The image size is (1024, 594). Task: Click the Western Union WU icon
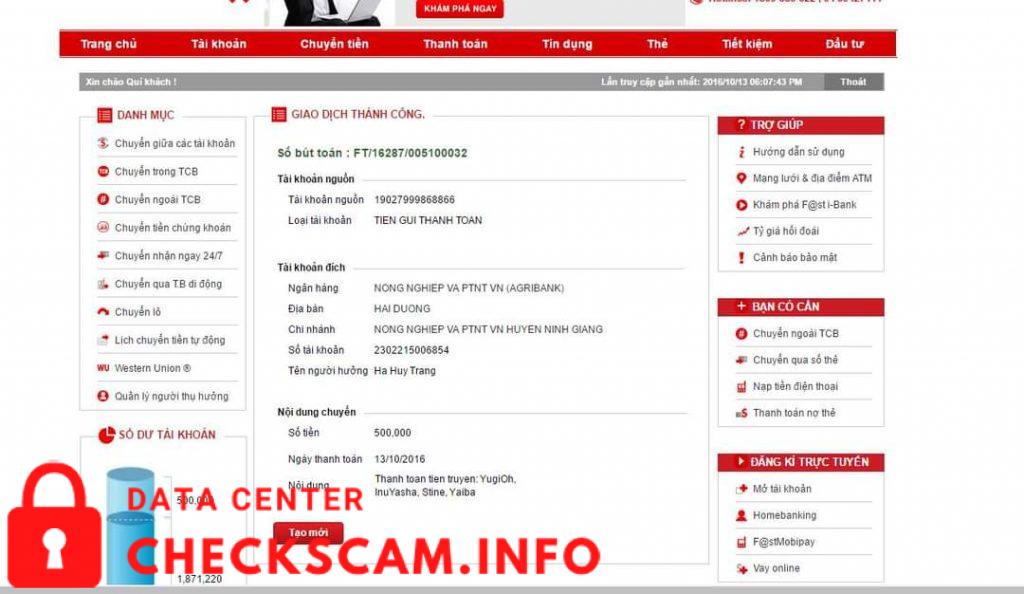coord(103,367)
